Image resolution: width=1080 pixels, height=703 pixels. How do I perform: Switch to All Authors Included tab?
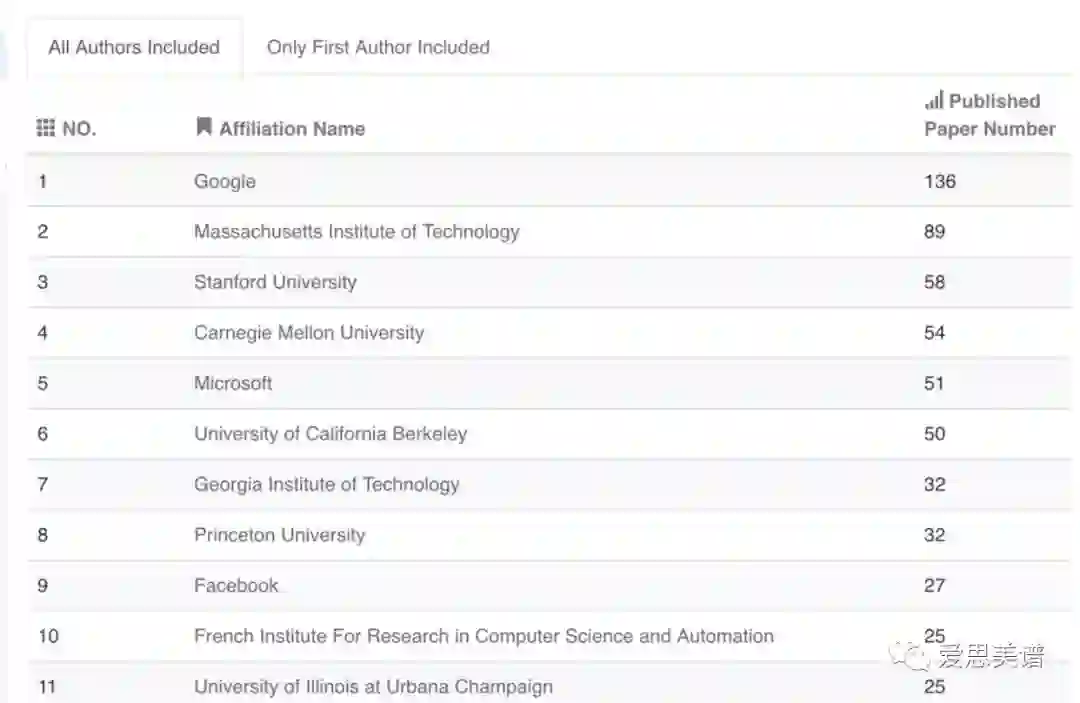pyautogui.click(x=134, y=47)
